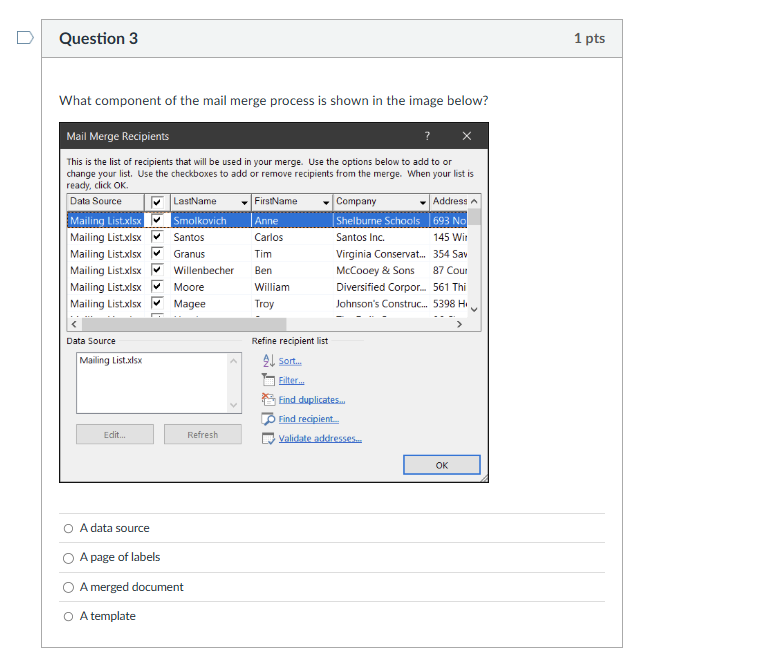Click the Sort A-Z icon
Image resolution: width=774 pixels, height=655 pixels.
[x=268, y=361]
